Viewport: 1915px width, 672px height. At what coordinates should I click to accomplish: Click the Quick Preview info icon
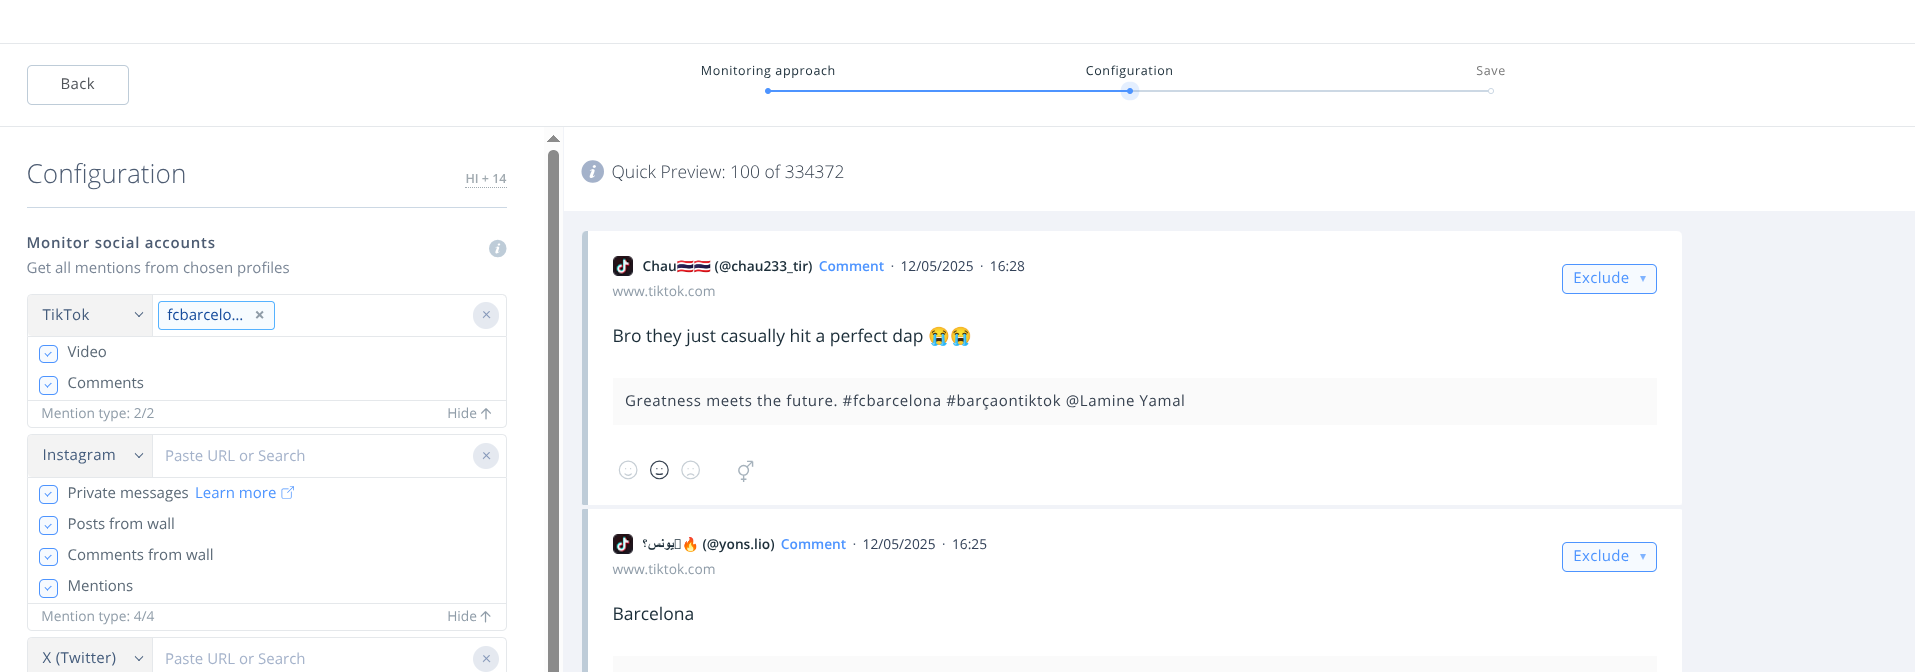click(x=593, y=172)
